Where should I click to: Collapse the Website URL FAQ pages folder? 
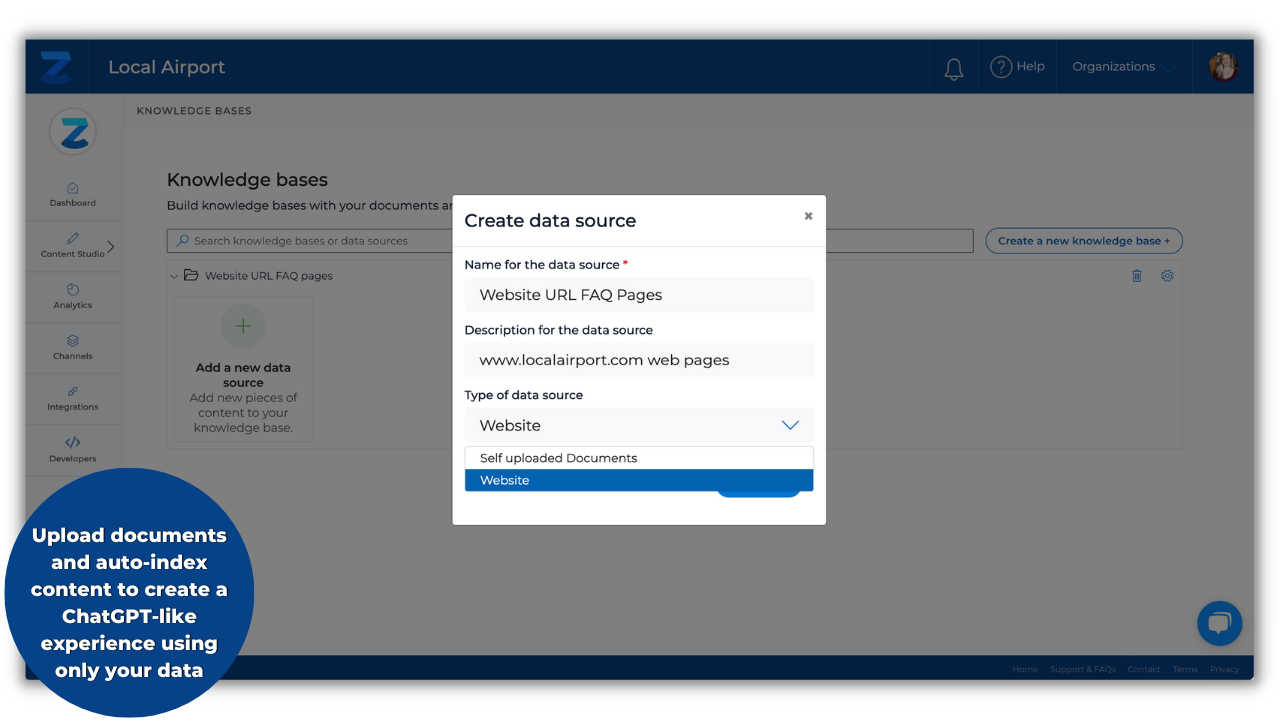(x=174, y=275)
